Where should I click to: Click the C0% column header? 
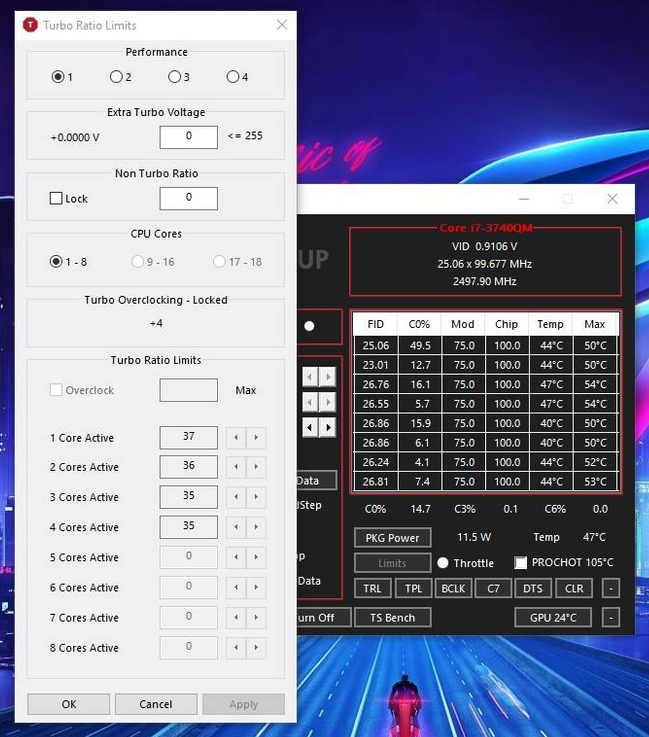click(x=419, y=324)
